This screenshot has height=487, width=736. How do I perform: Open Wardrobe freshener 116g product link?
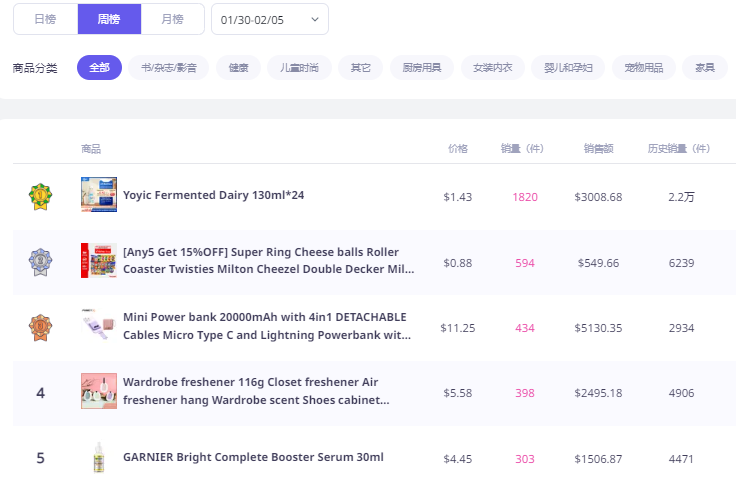tap(256, 391)
